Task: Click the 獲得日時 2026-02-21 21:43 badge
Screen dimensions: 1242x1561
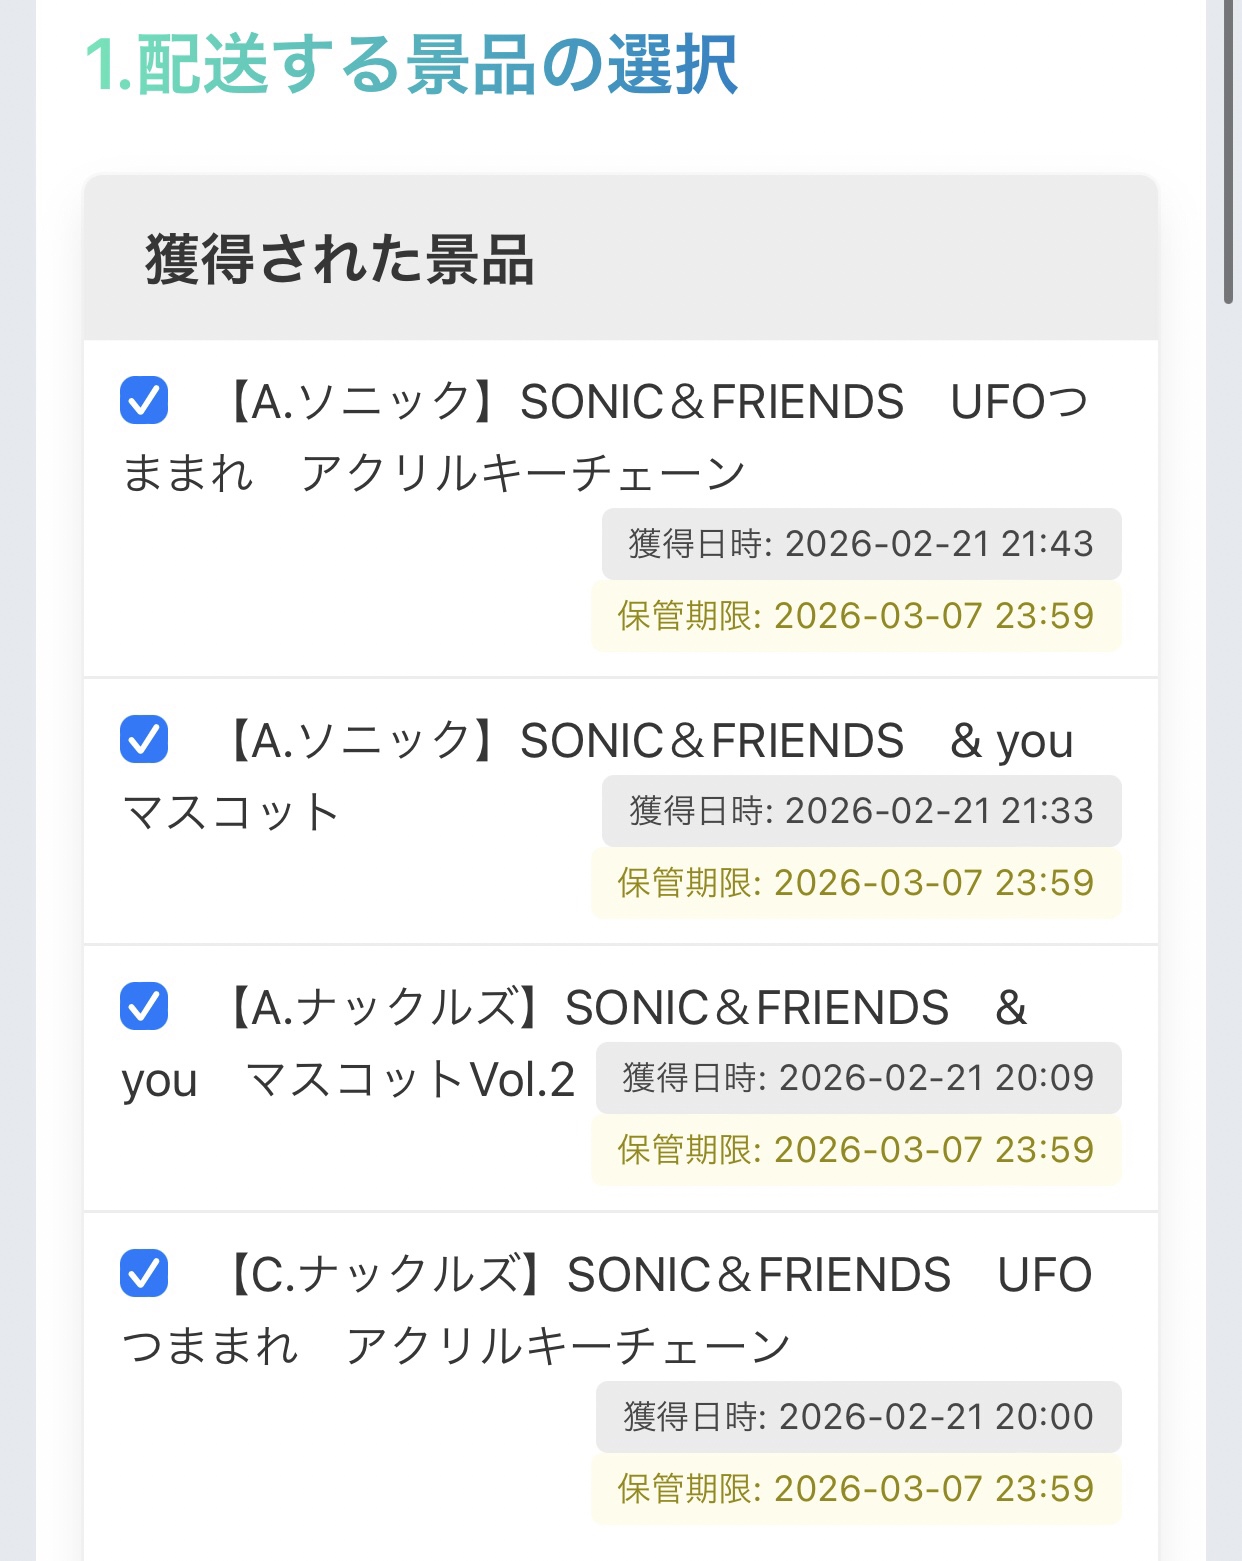Action: click(x=861, y=544)
